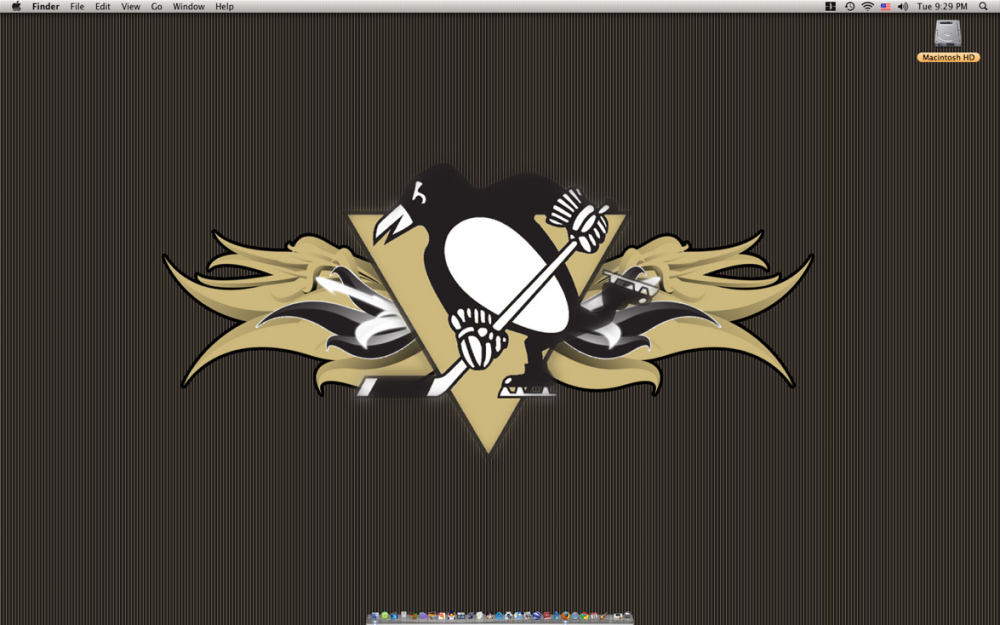Click the clock showing Tue 9:29 PM
This screenshot has width=1000, height=625.
(x=942, y=6)
